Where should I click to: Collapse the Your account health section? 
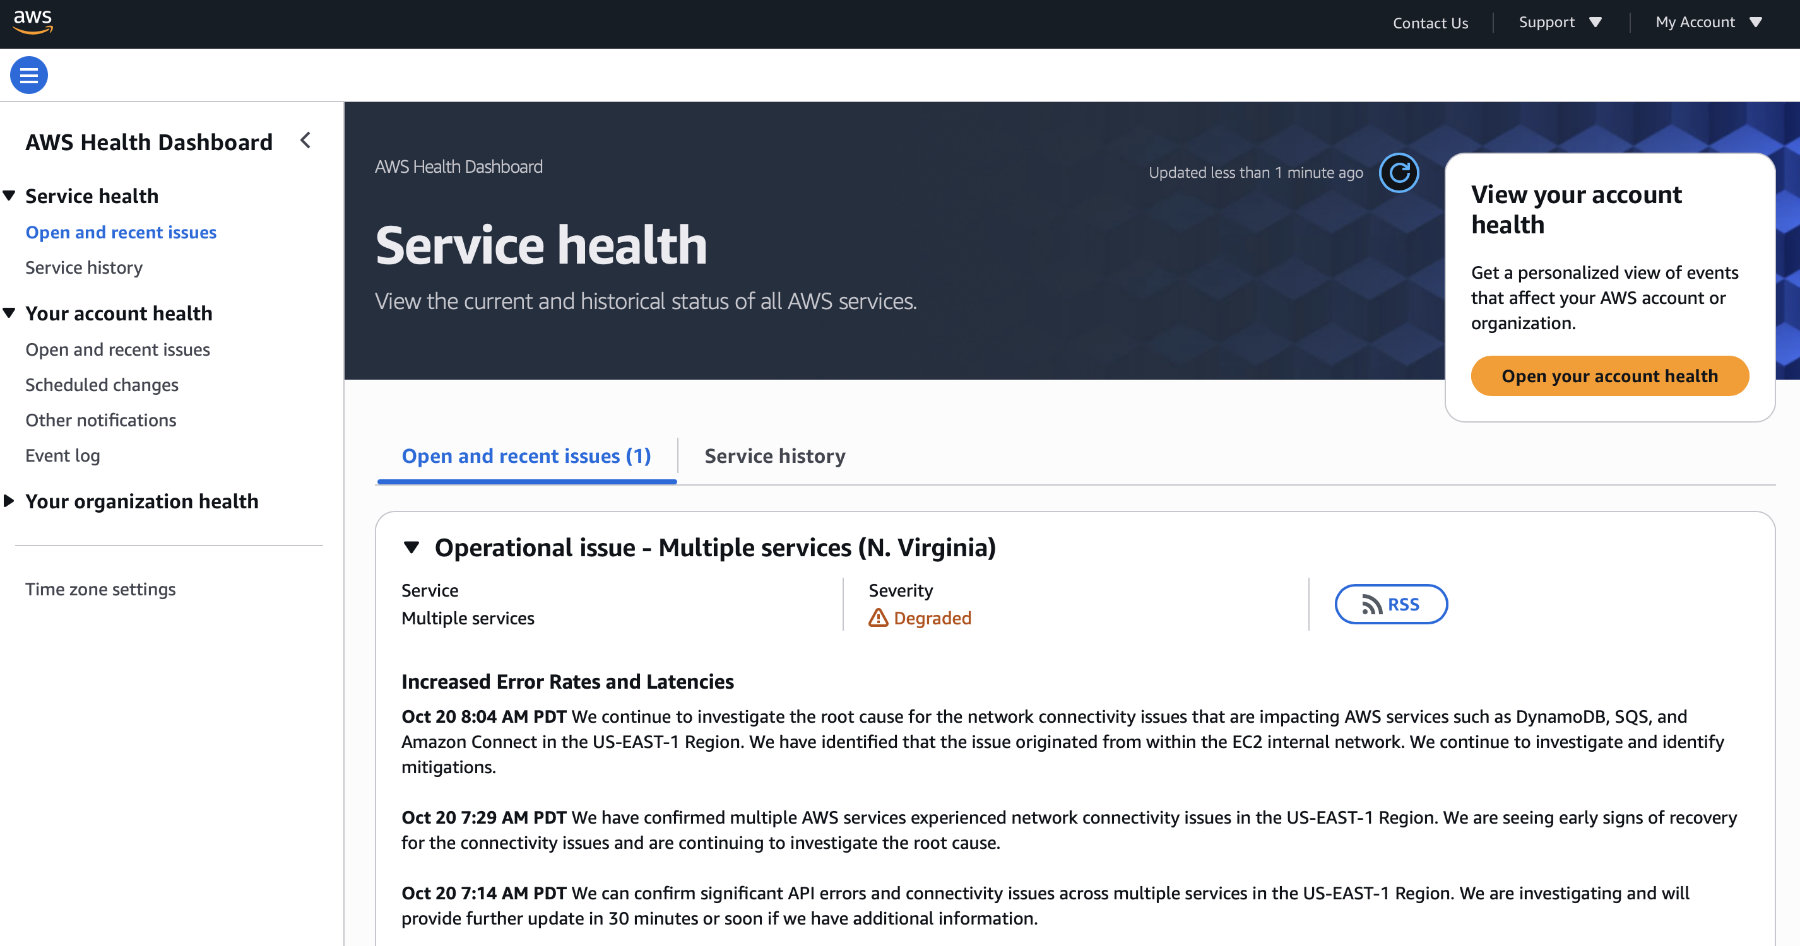(10, 313)
